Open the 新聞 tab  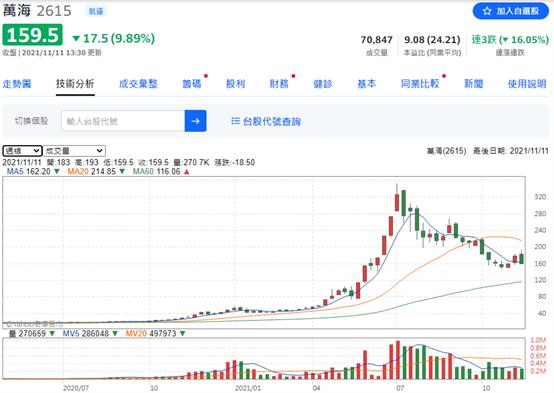[x=473, y=84]
